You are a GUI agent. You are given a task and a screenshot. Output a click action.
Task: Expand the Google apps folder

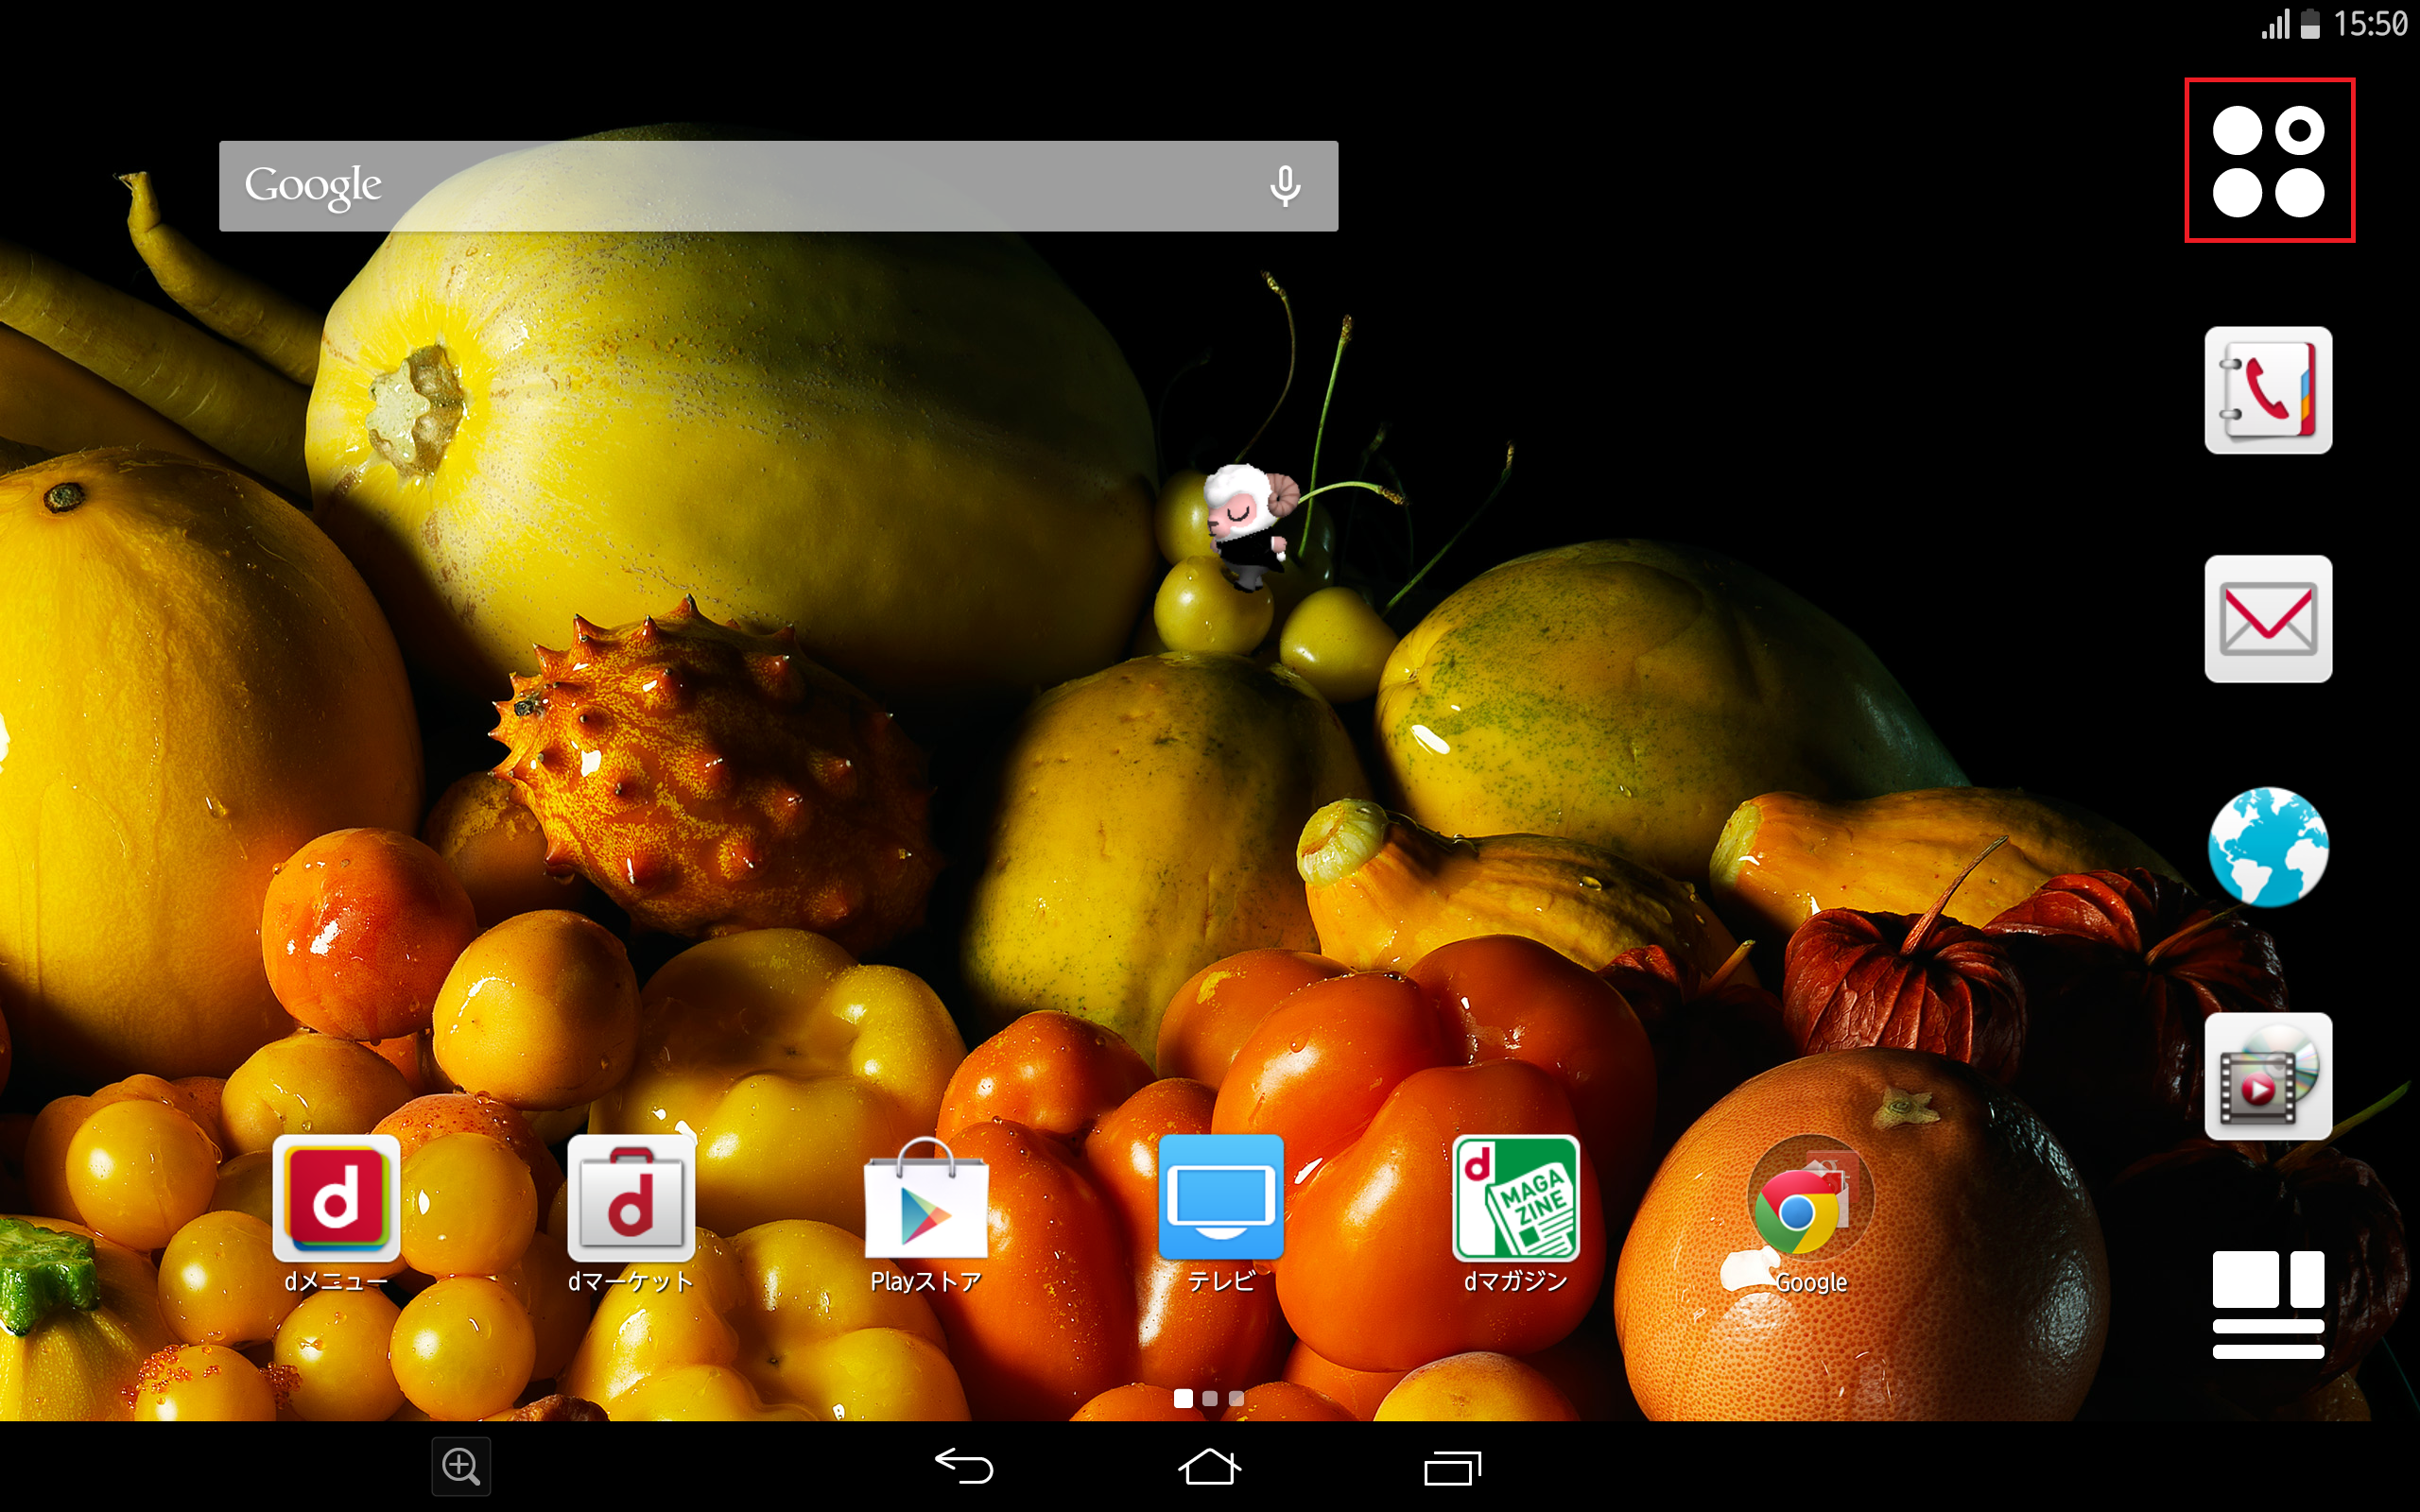coord(1808,1199)
